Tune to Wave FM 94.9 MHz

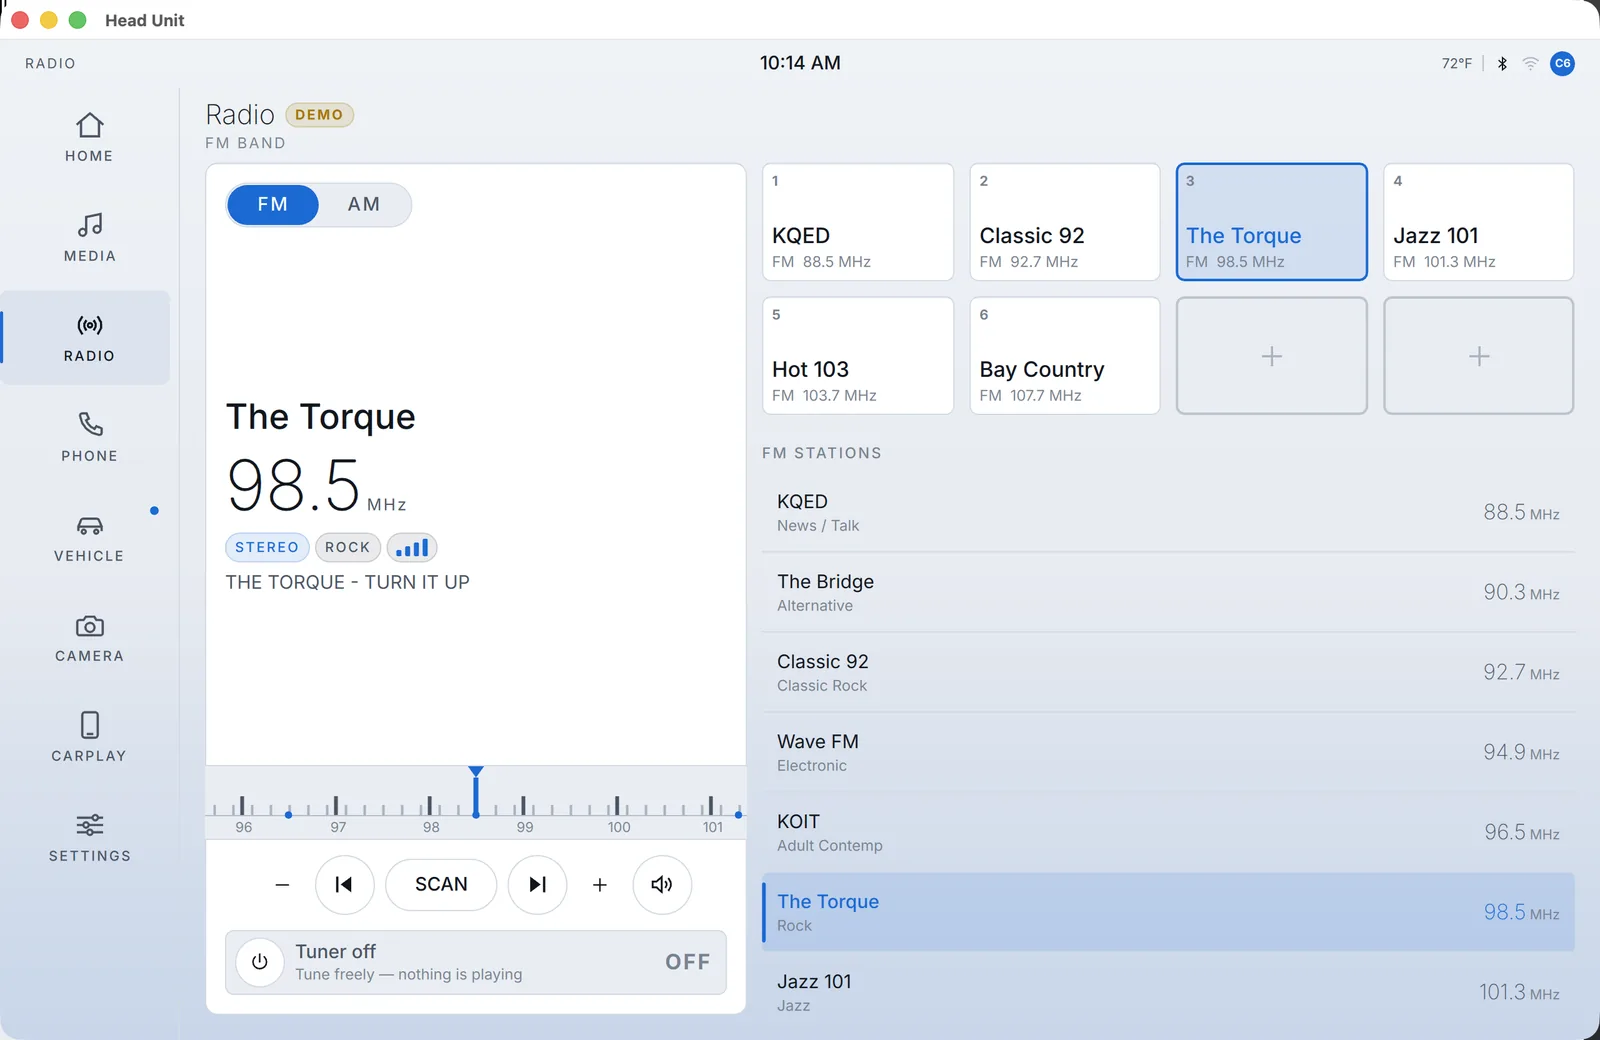coord(1168,752)
